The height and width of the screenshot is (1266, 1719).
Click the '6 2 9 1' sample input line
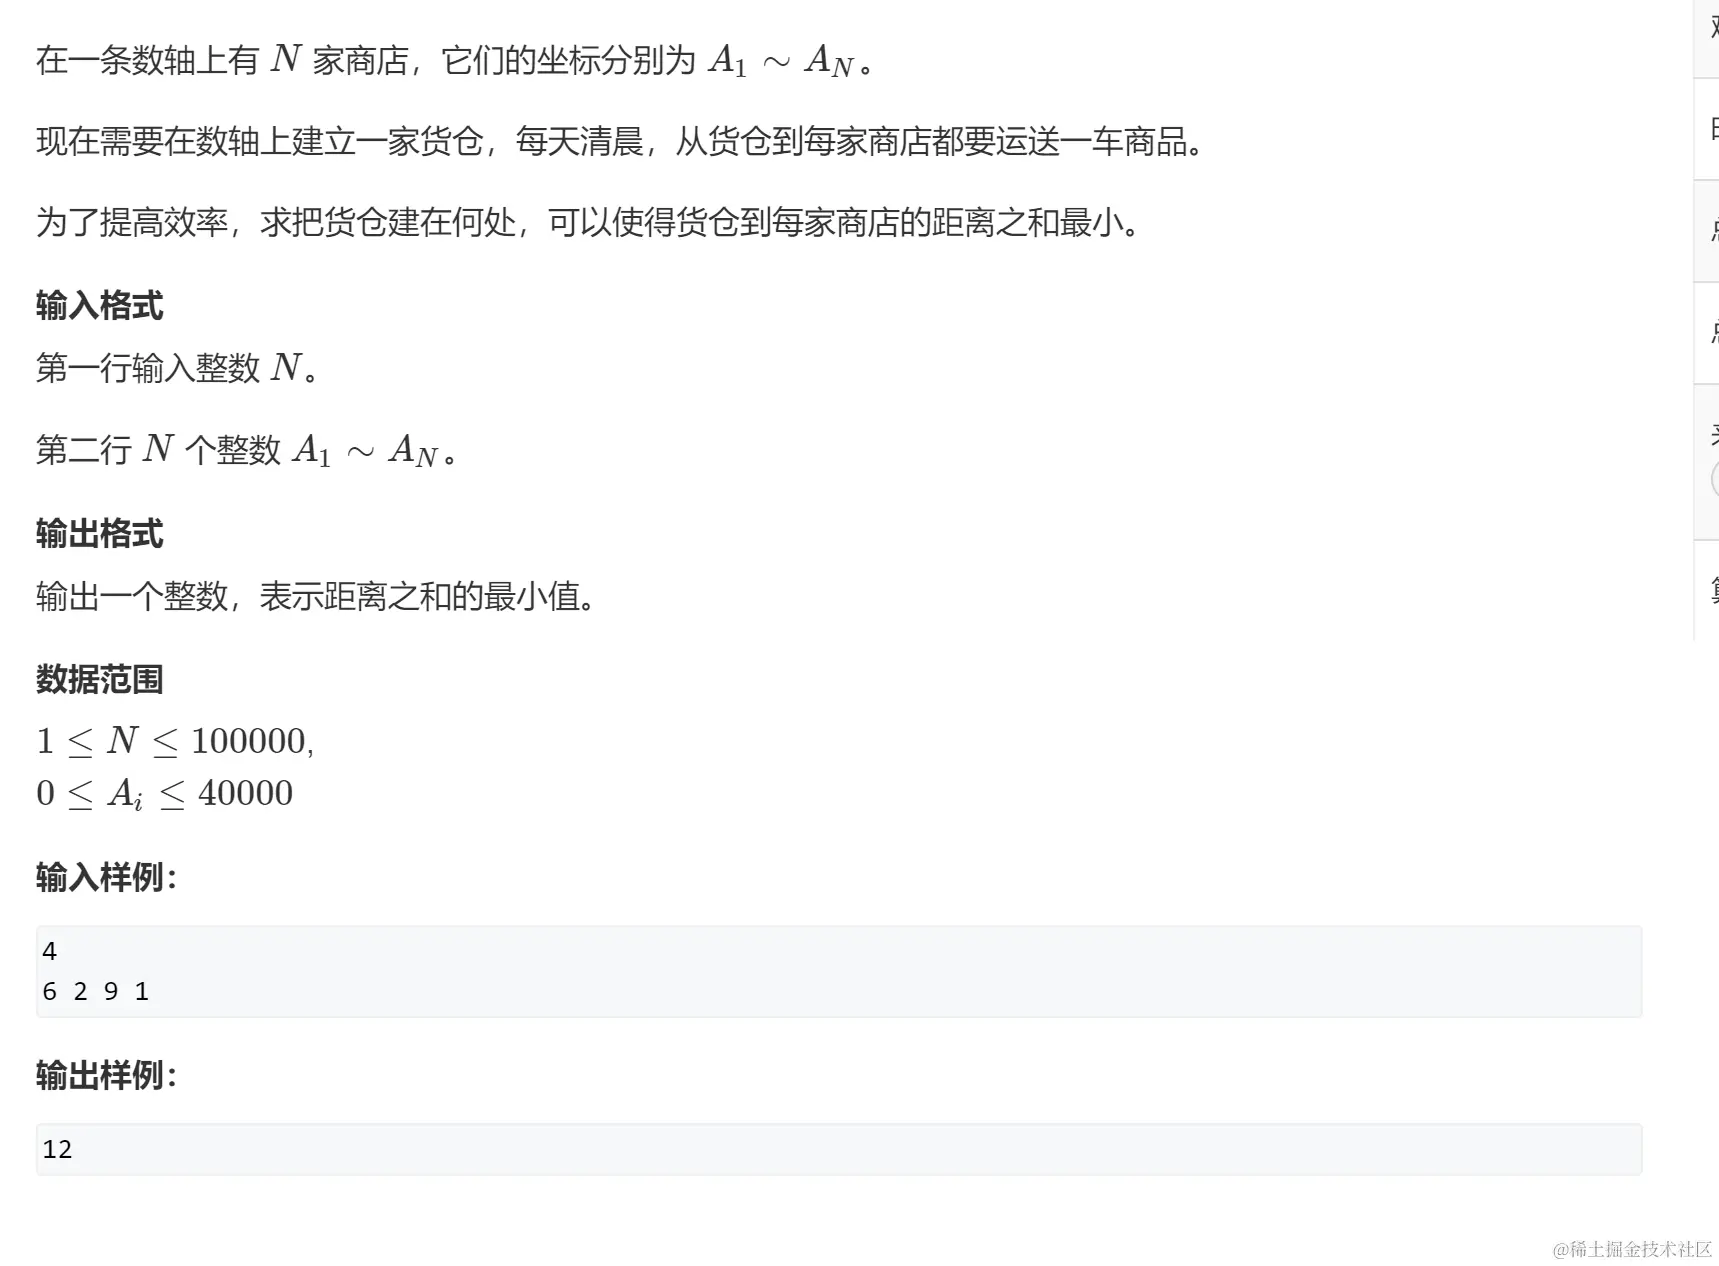click(96, 991)
